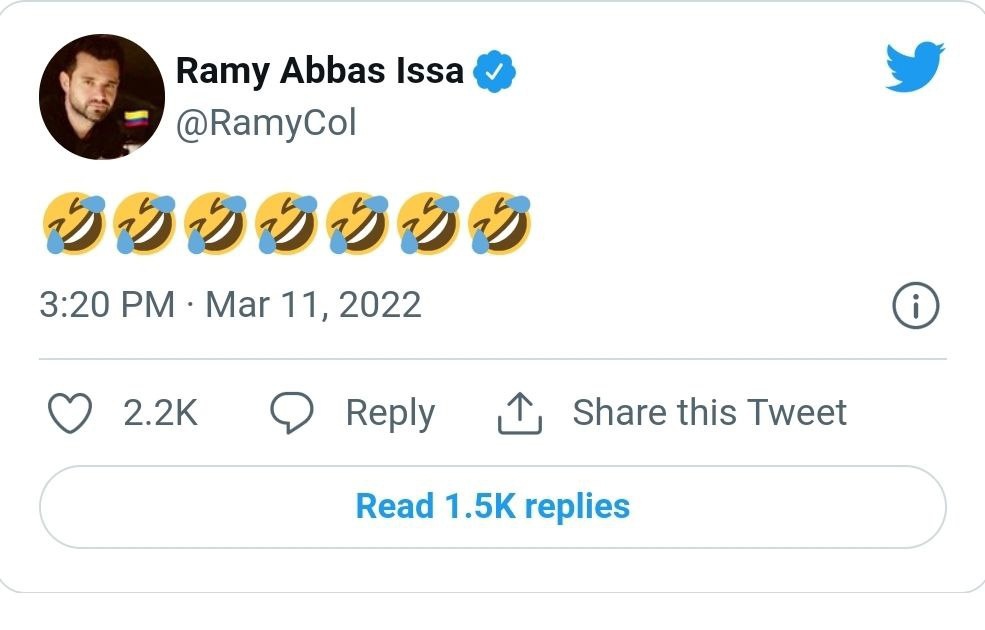Click the sixth laughing emoji in the tweet
985x630 pixels.
429,223
